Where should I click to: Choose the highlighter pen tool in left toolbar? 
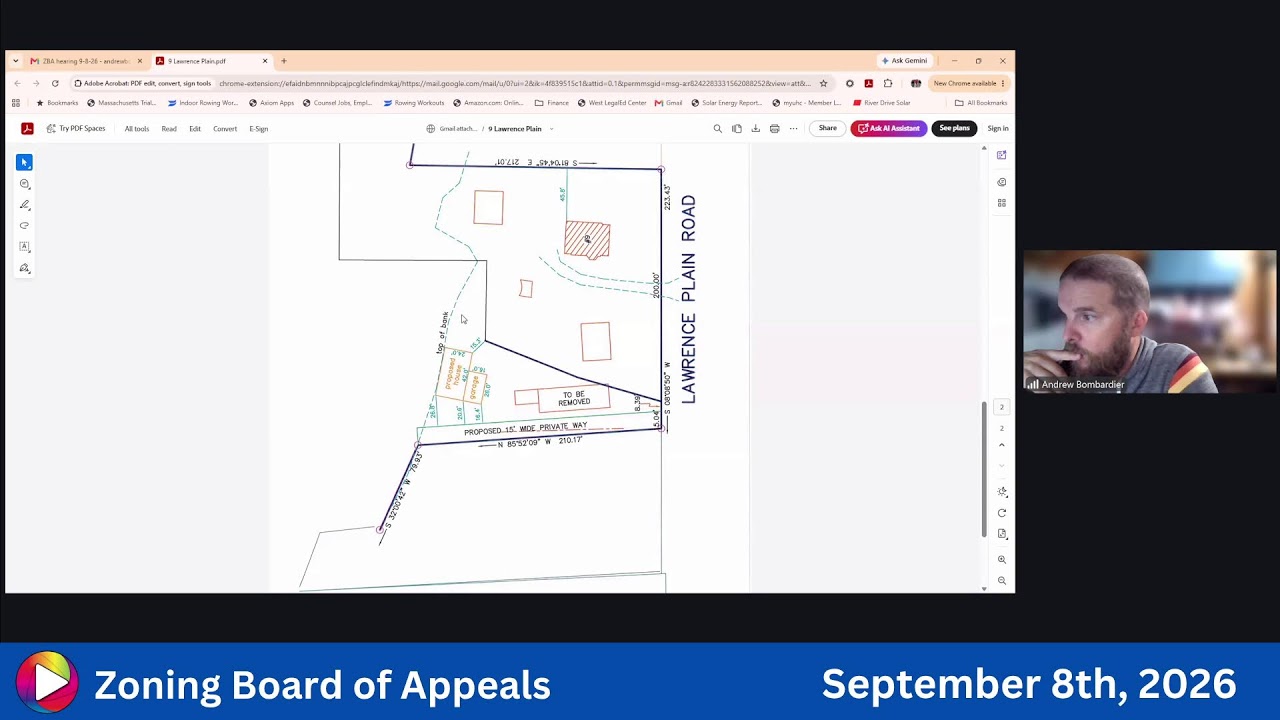(24, 204)
